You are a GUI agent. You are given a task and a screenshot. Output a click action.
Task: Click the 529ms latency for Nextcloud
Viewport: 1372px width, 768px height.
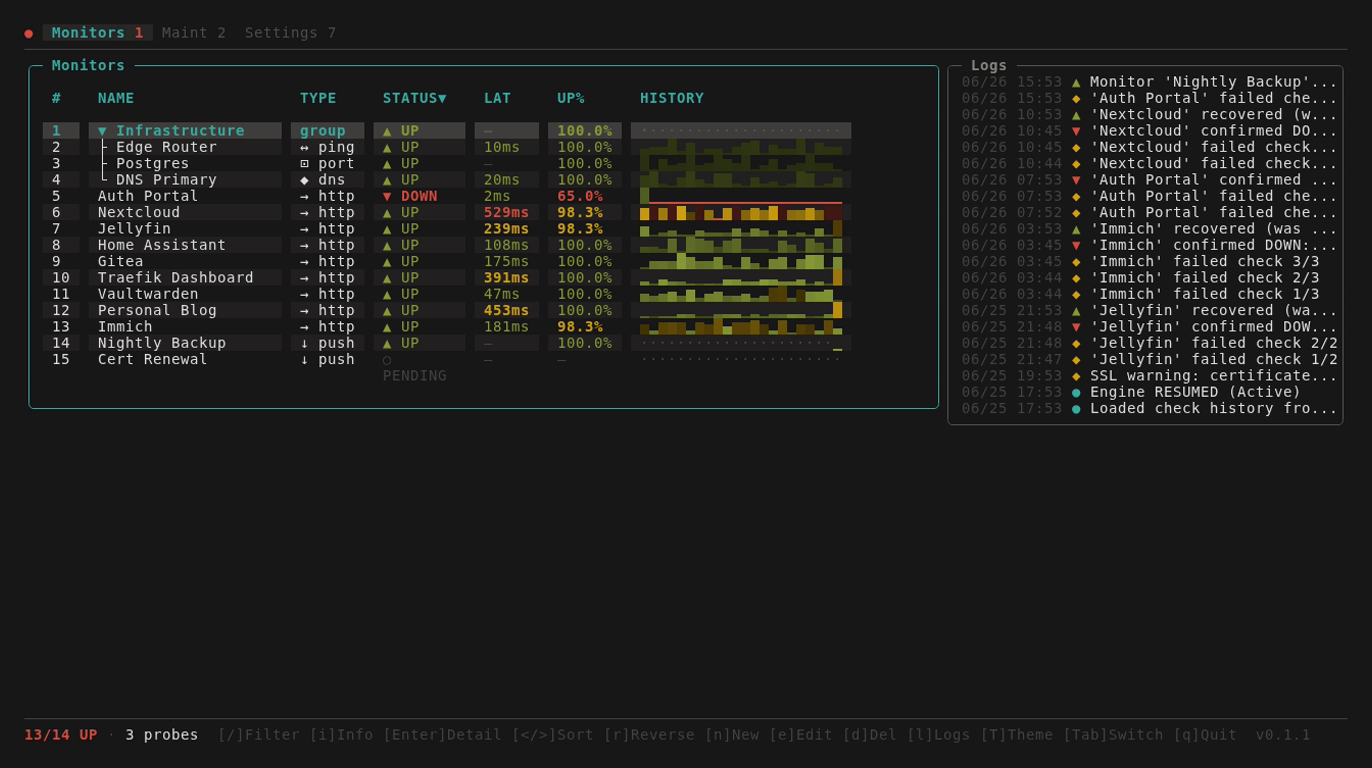(x=506, y=212)
